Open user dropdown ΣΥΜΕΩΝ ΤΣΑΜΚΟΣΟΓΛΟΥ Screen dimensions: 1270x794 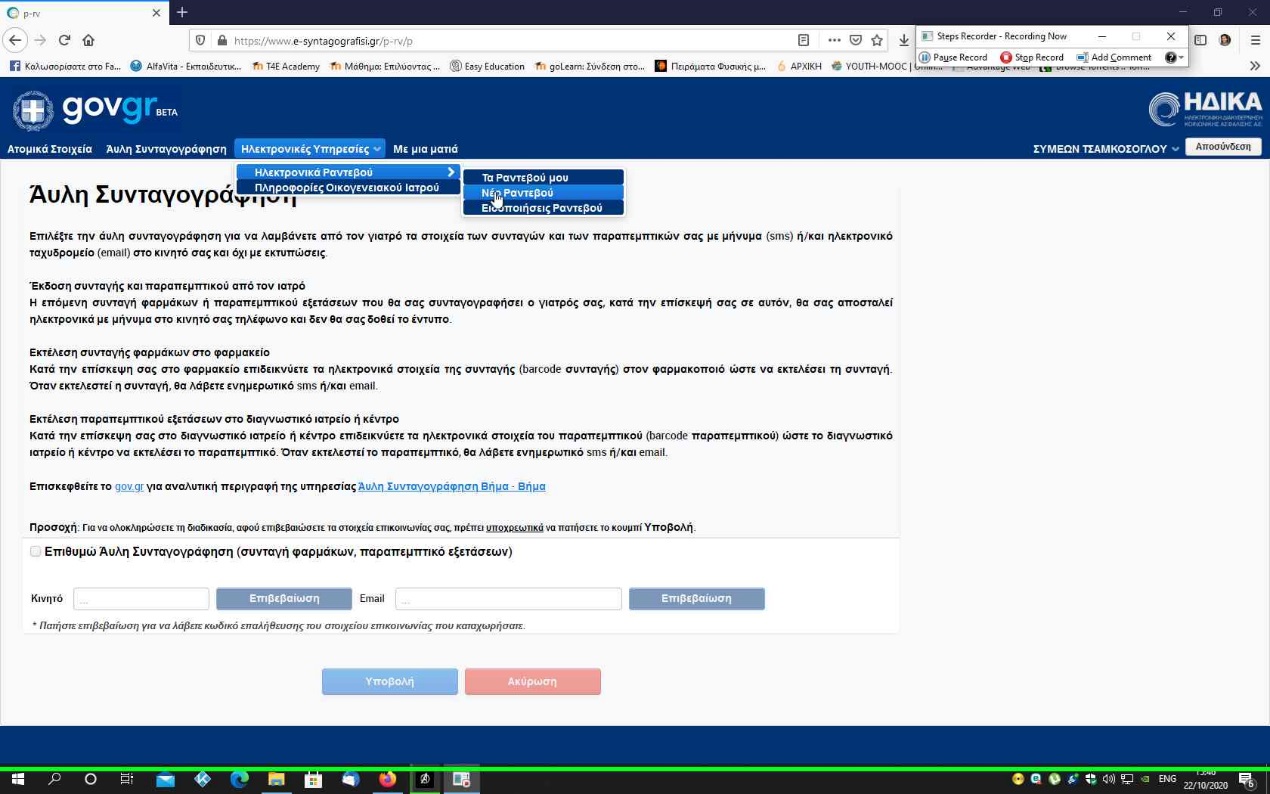point(1105,149)
